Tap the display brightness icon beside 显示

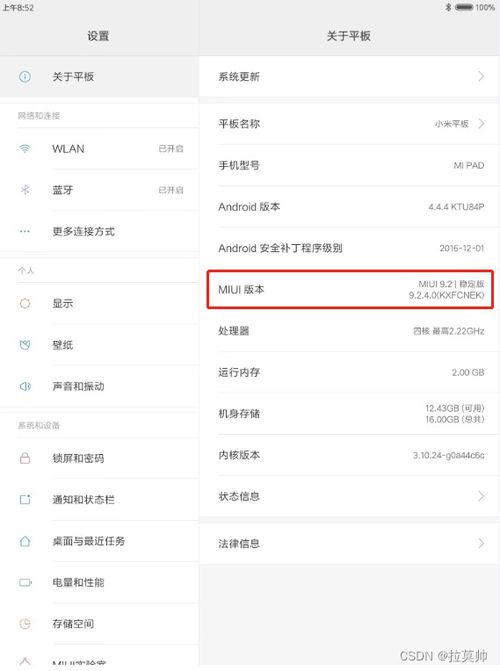click(x=25, y=303)
